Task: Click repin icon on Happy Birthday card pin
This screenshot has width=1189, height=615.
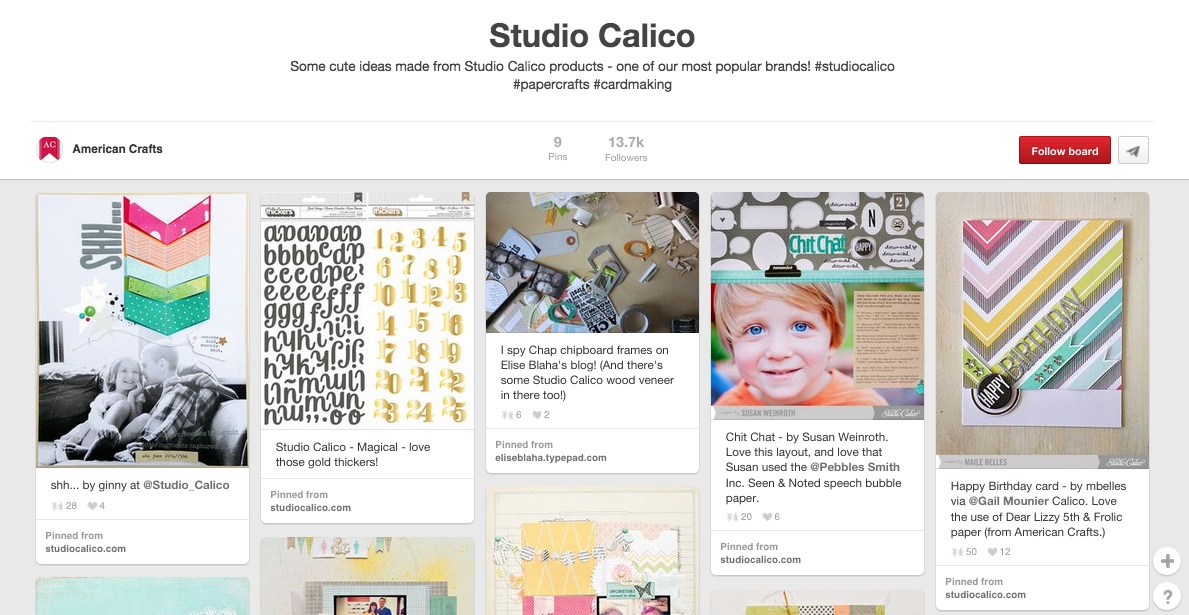Action: [x=957, y=552]
